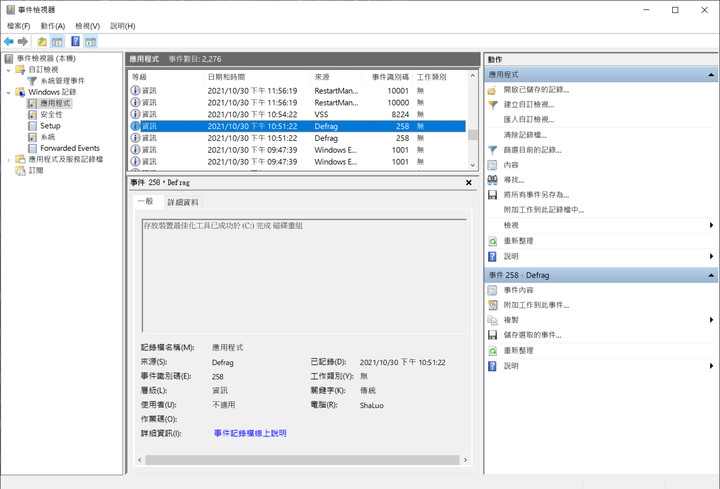The width and height of the screenshot is (720, 489).
Task: Click 開啟已儲存的記錄 action
Action: click(536, 90)
